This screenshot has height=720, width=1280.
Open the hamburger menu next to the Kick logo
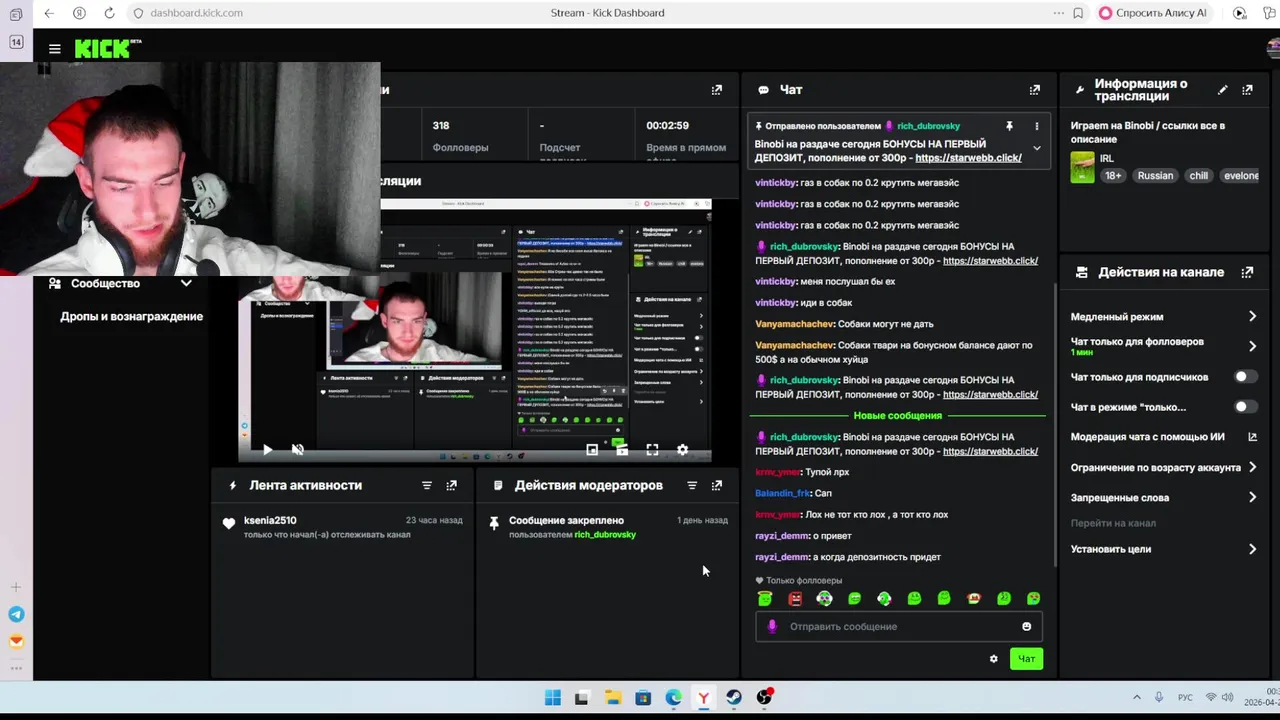55,48
